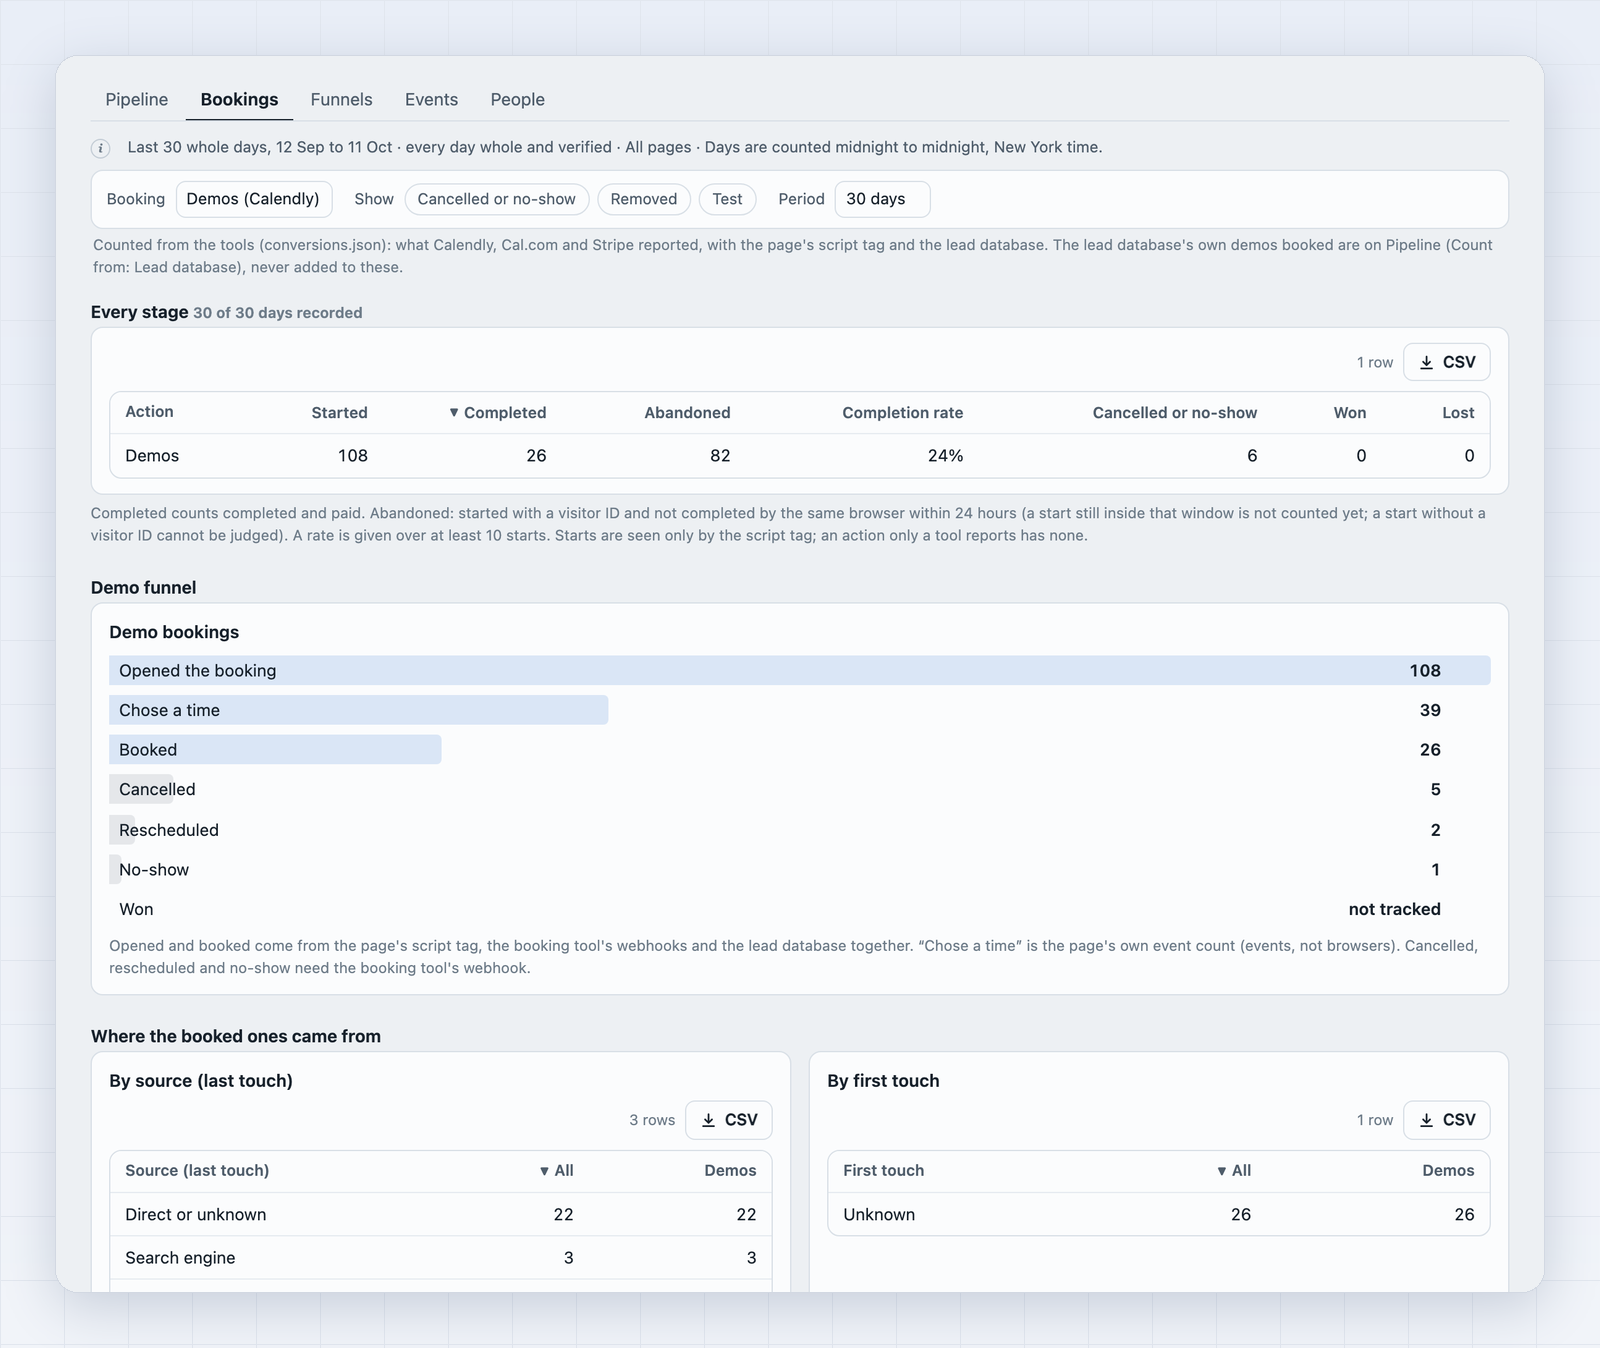Click the 'not tracked' value for Won
Screen dimensions: 1600x1348
click(1394, 909)
